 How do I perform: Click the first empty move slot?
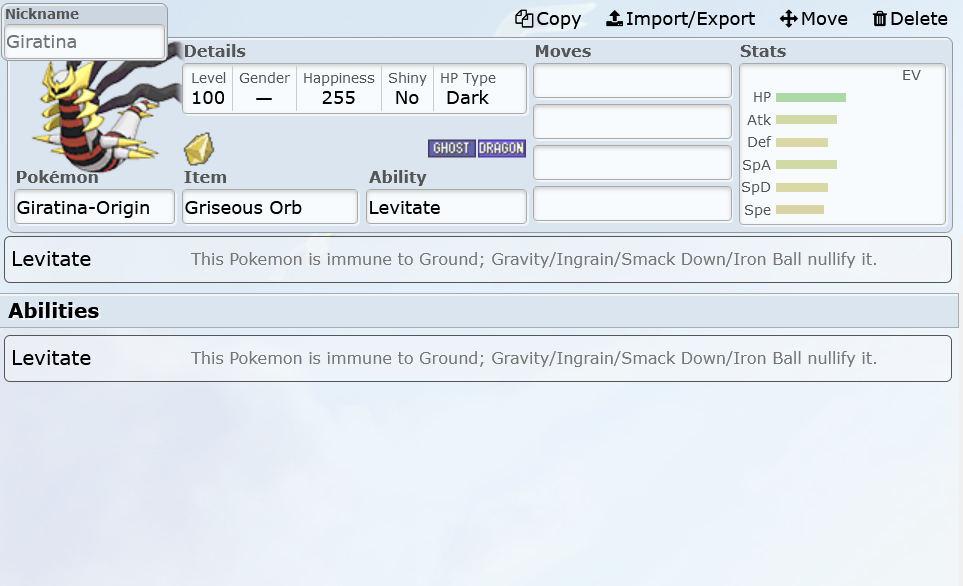click(632, 80)
